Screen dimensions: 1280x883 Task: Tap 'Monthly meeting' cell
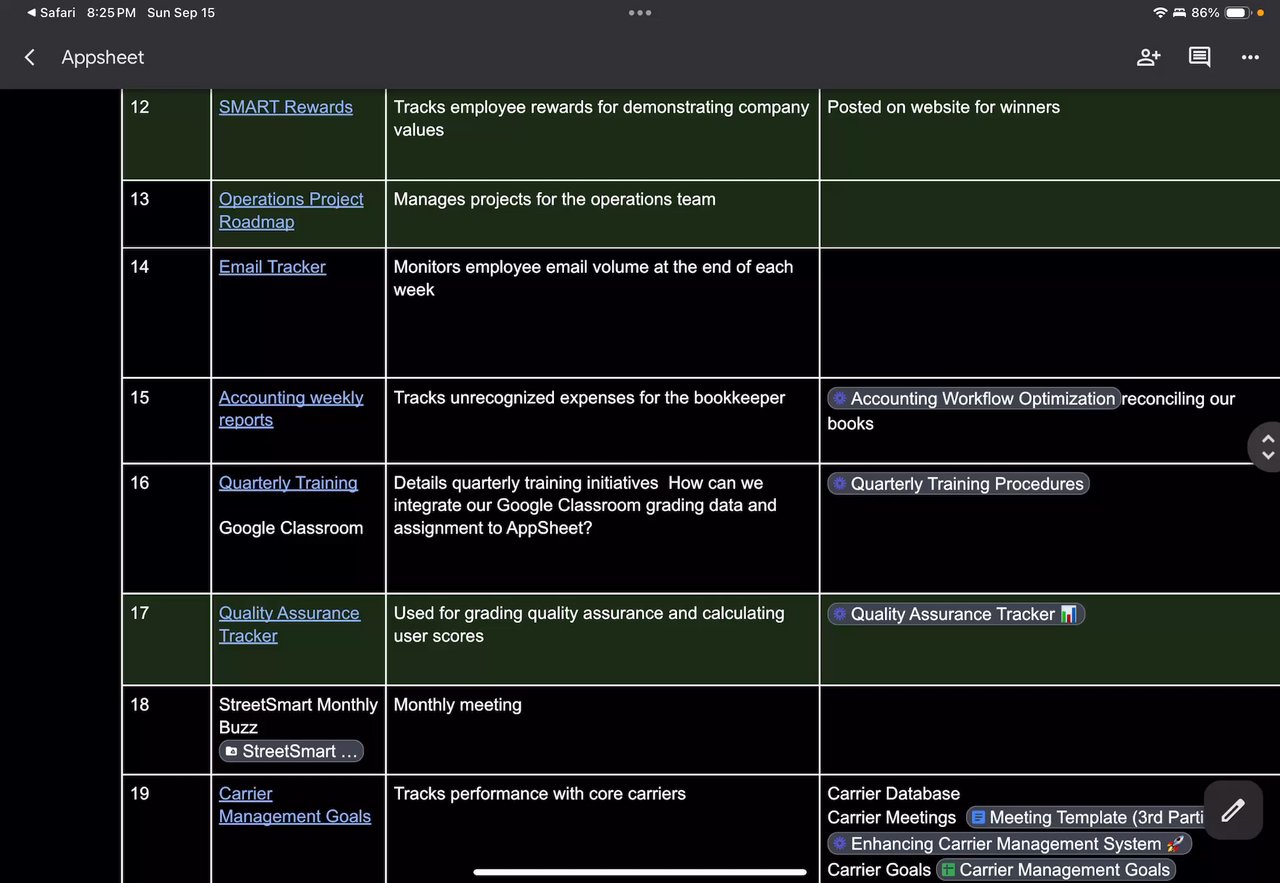point(602,730)
